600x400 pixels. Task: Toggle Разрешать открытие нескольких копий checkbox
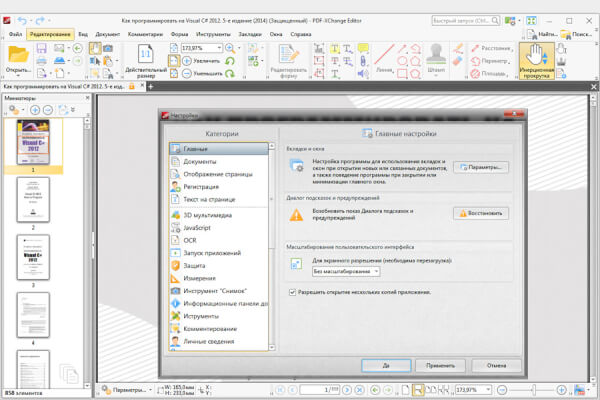pyautogui.click(x=292, y=292)
